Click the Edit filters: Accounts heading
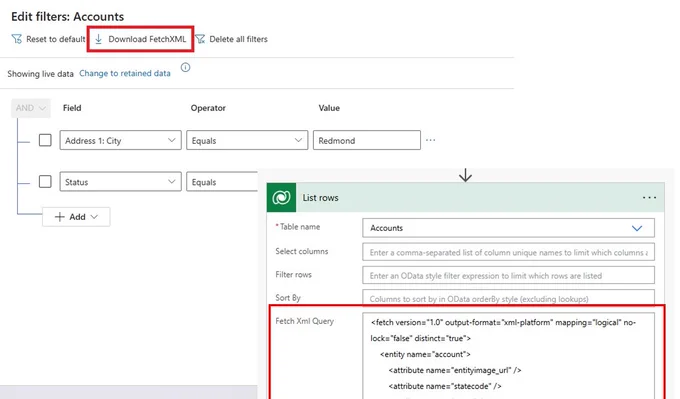680x399 pixels. coord(68,16)
